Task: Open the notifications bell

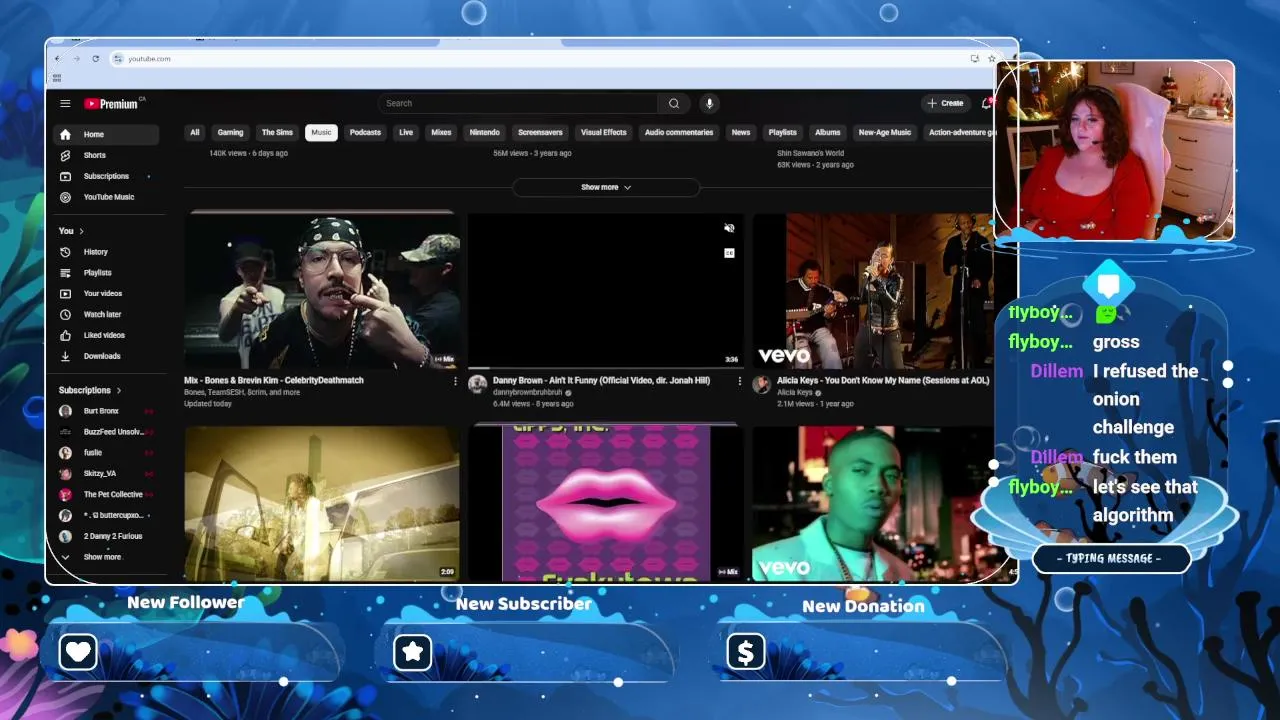Action: (x=986, y=103)
